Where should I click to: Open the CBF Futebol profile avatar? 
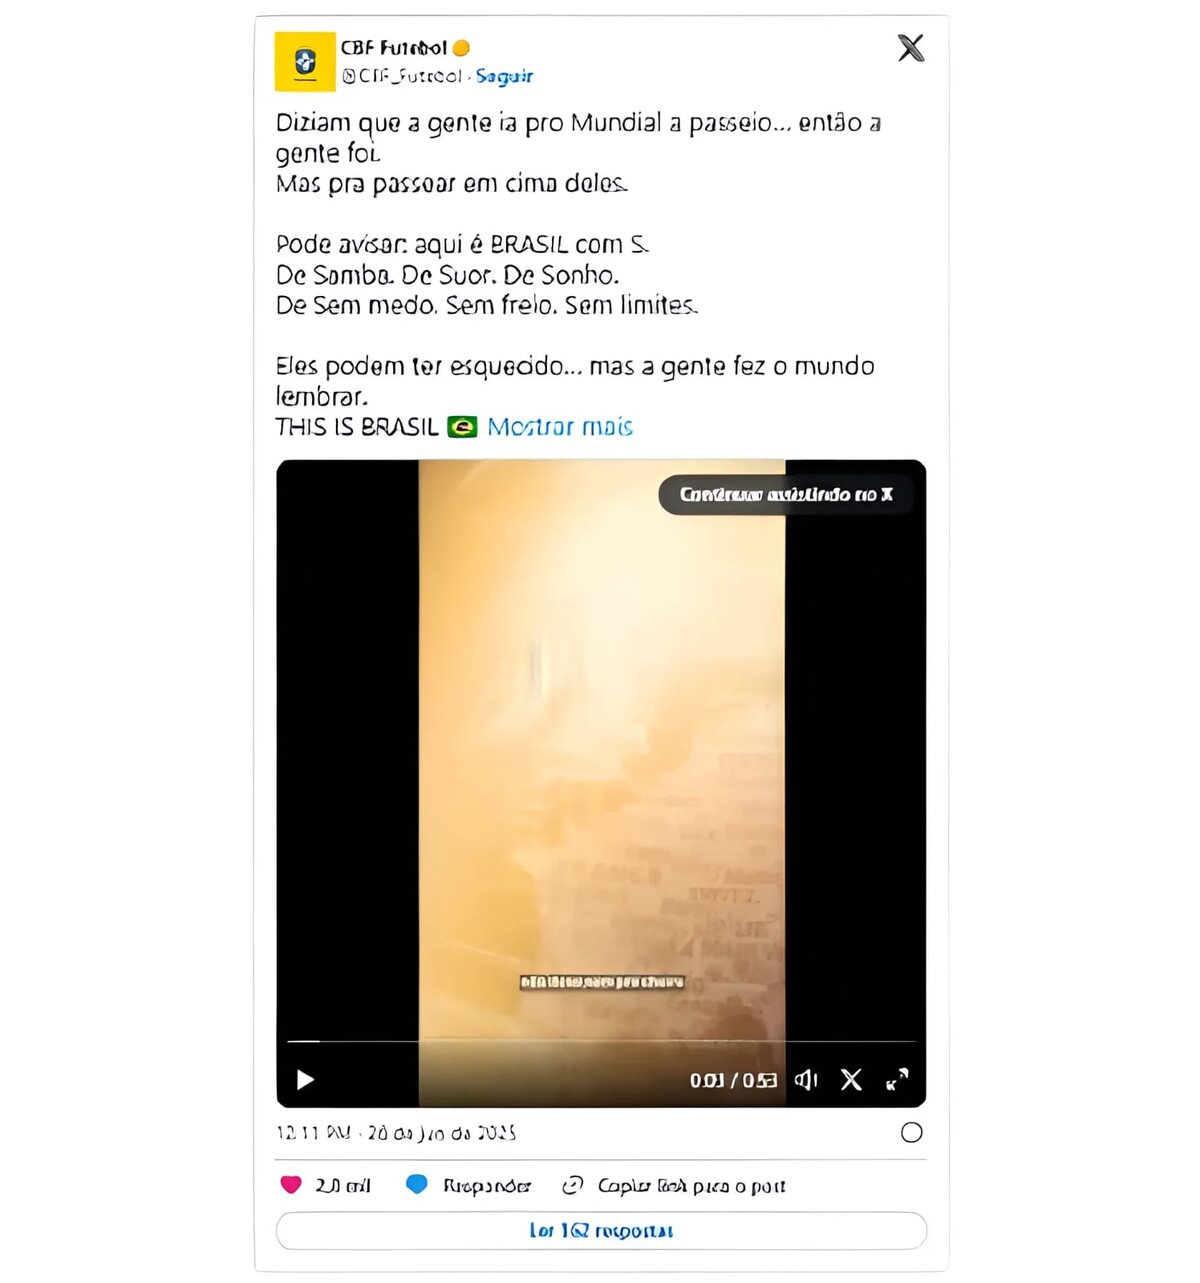[x=305, y=62]
